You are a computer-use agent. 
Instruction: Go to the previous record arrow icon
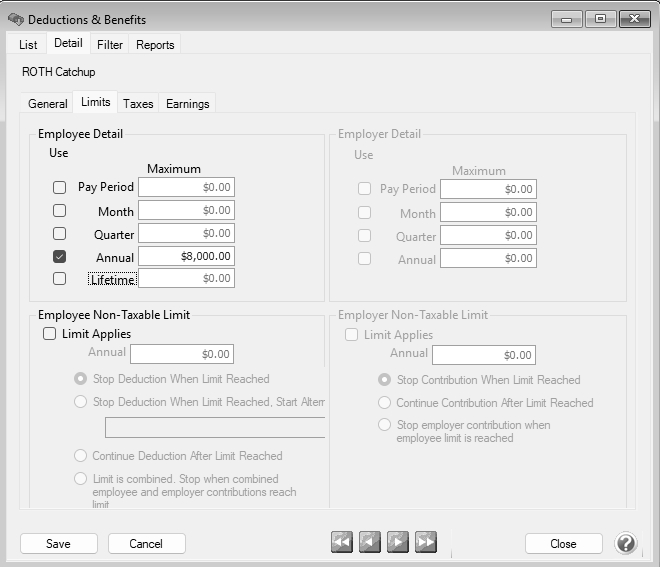click(370, 542)
